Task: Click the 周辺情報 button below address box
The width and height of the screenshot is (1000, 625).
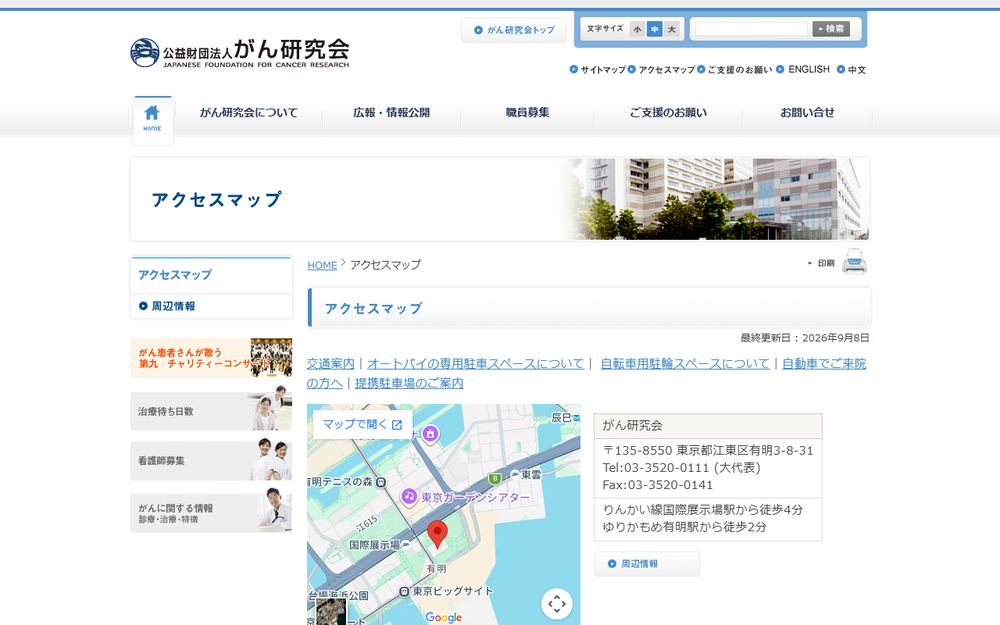Action: tap(647, 564)
